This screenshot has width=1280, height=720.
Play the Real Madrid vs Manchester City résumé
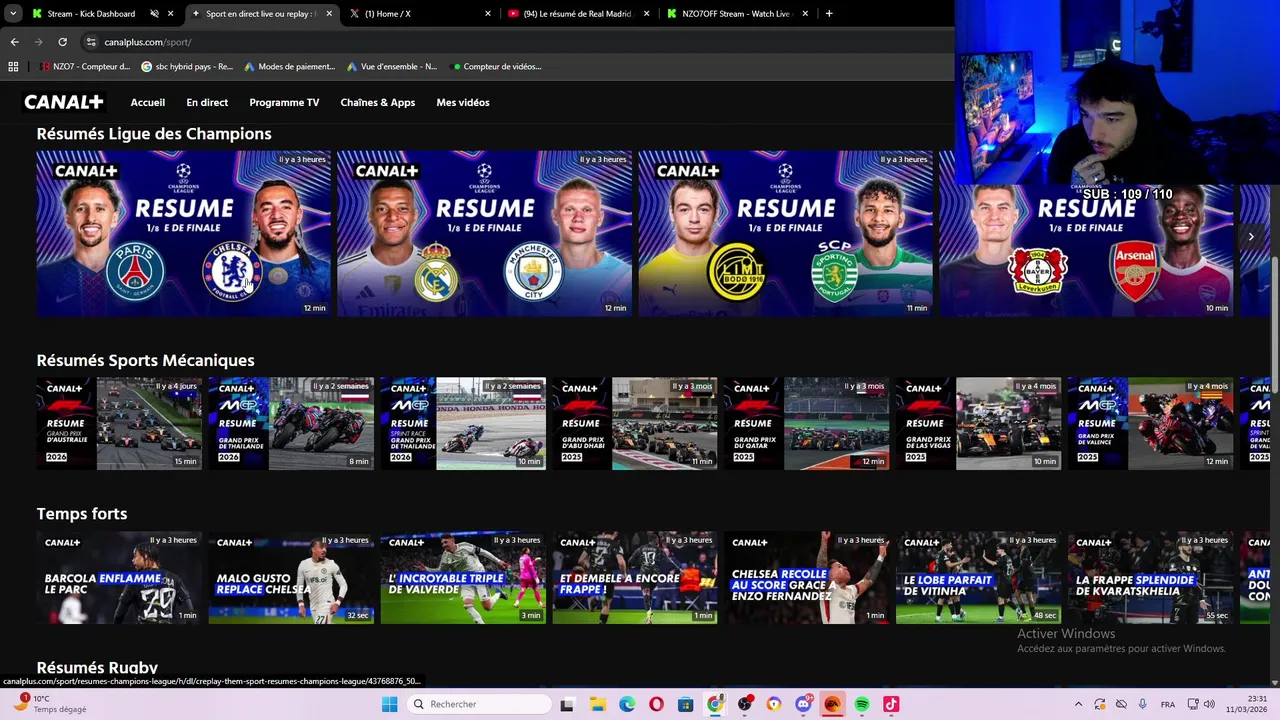pos(484,233)
